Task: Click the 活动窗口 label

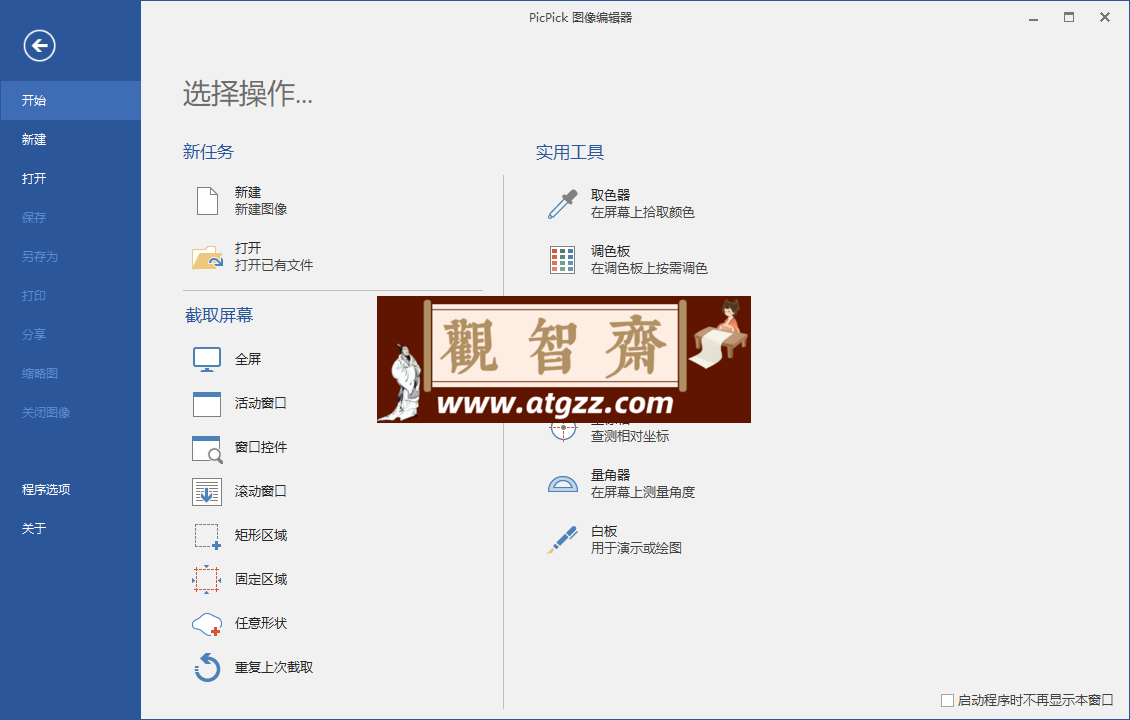Action: click(x=261, y=404)
